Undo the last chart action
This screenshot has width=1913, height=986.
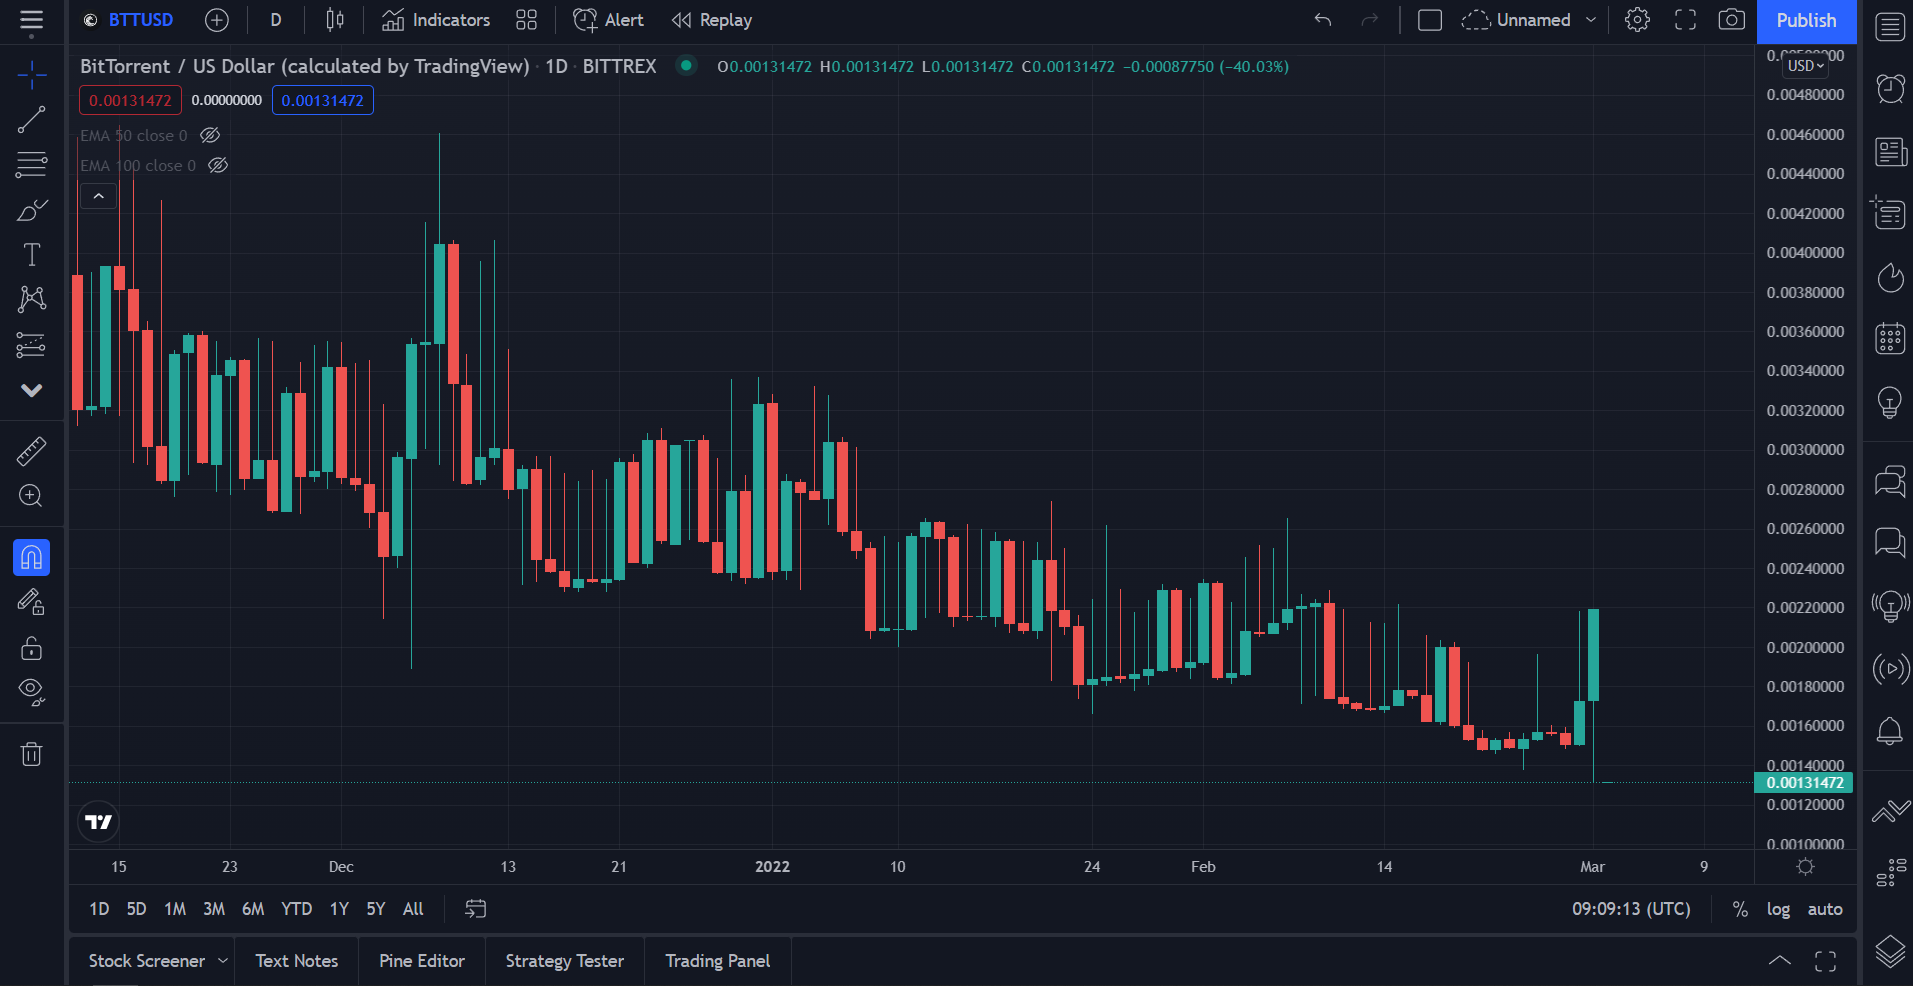[x=1323, y=20]
